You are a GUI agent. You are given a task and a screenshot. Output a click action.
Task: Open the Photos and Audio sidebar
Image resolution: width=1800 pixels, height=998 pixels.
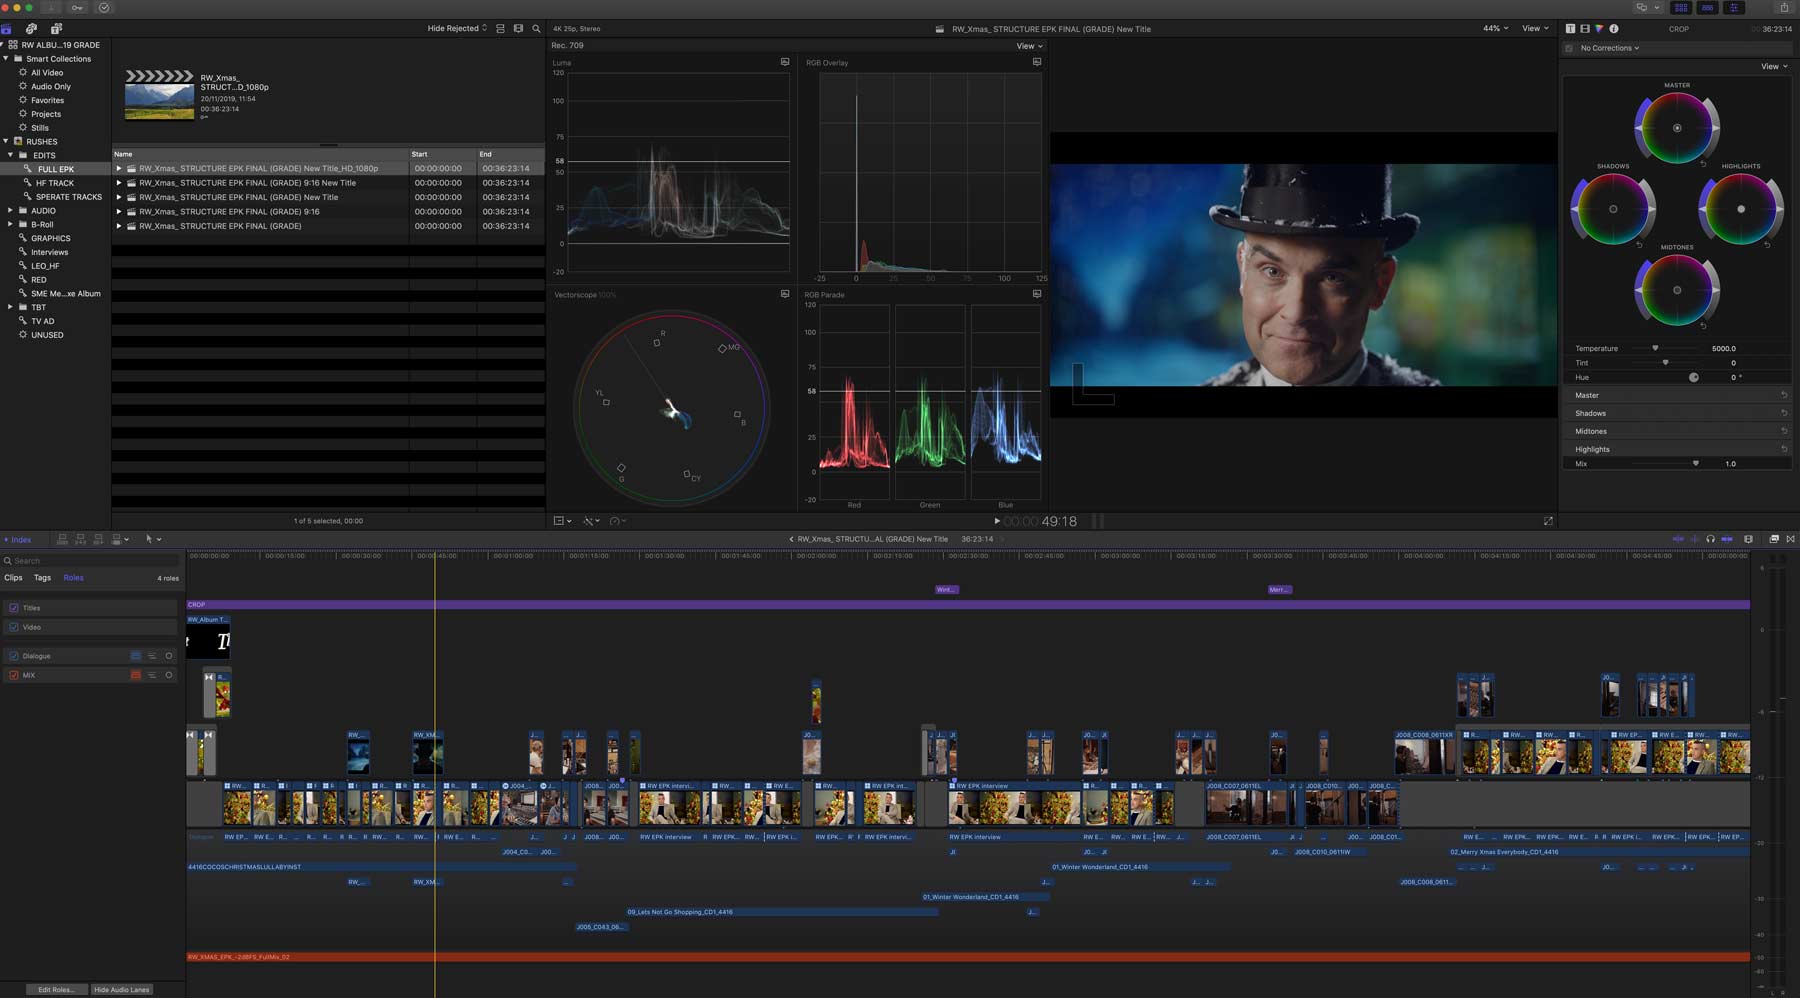31,28
